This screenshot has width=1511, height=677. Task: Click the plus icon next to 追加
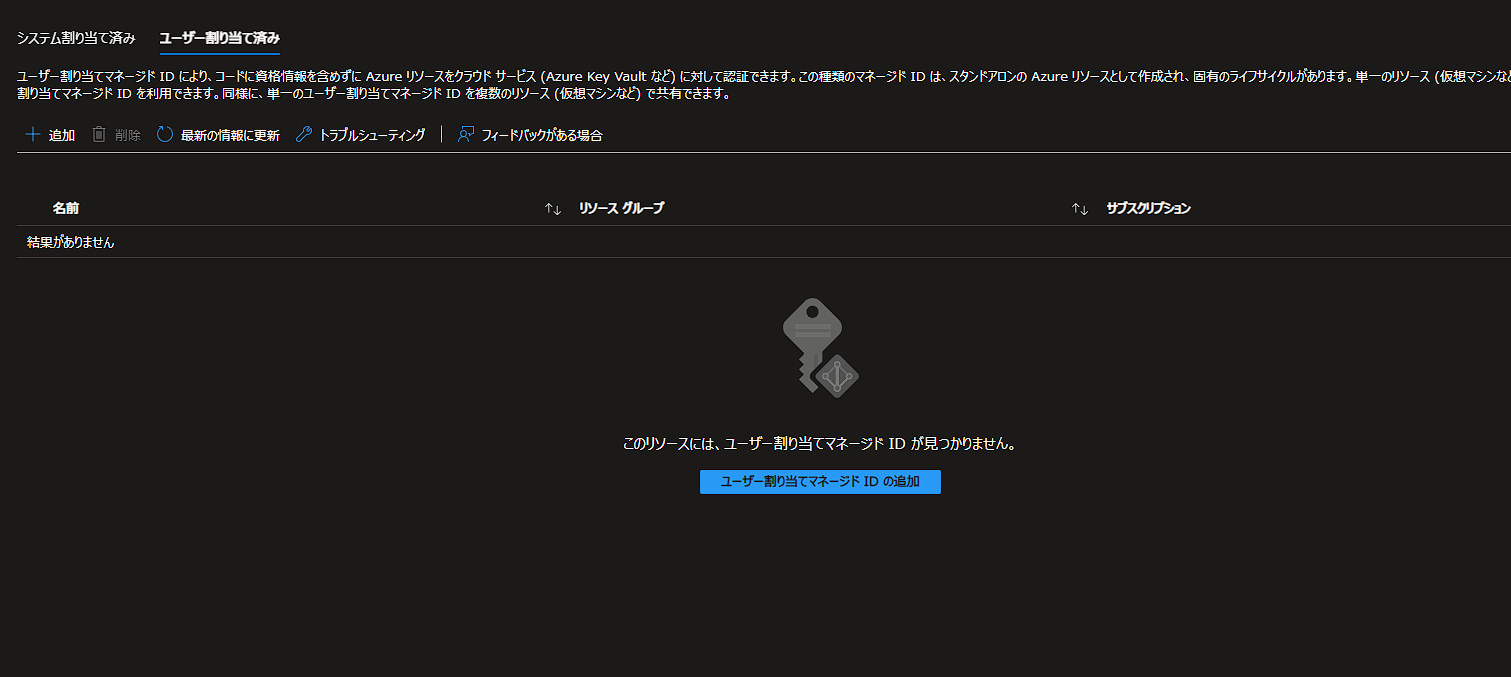(32, 134)
